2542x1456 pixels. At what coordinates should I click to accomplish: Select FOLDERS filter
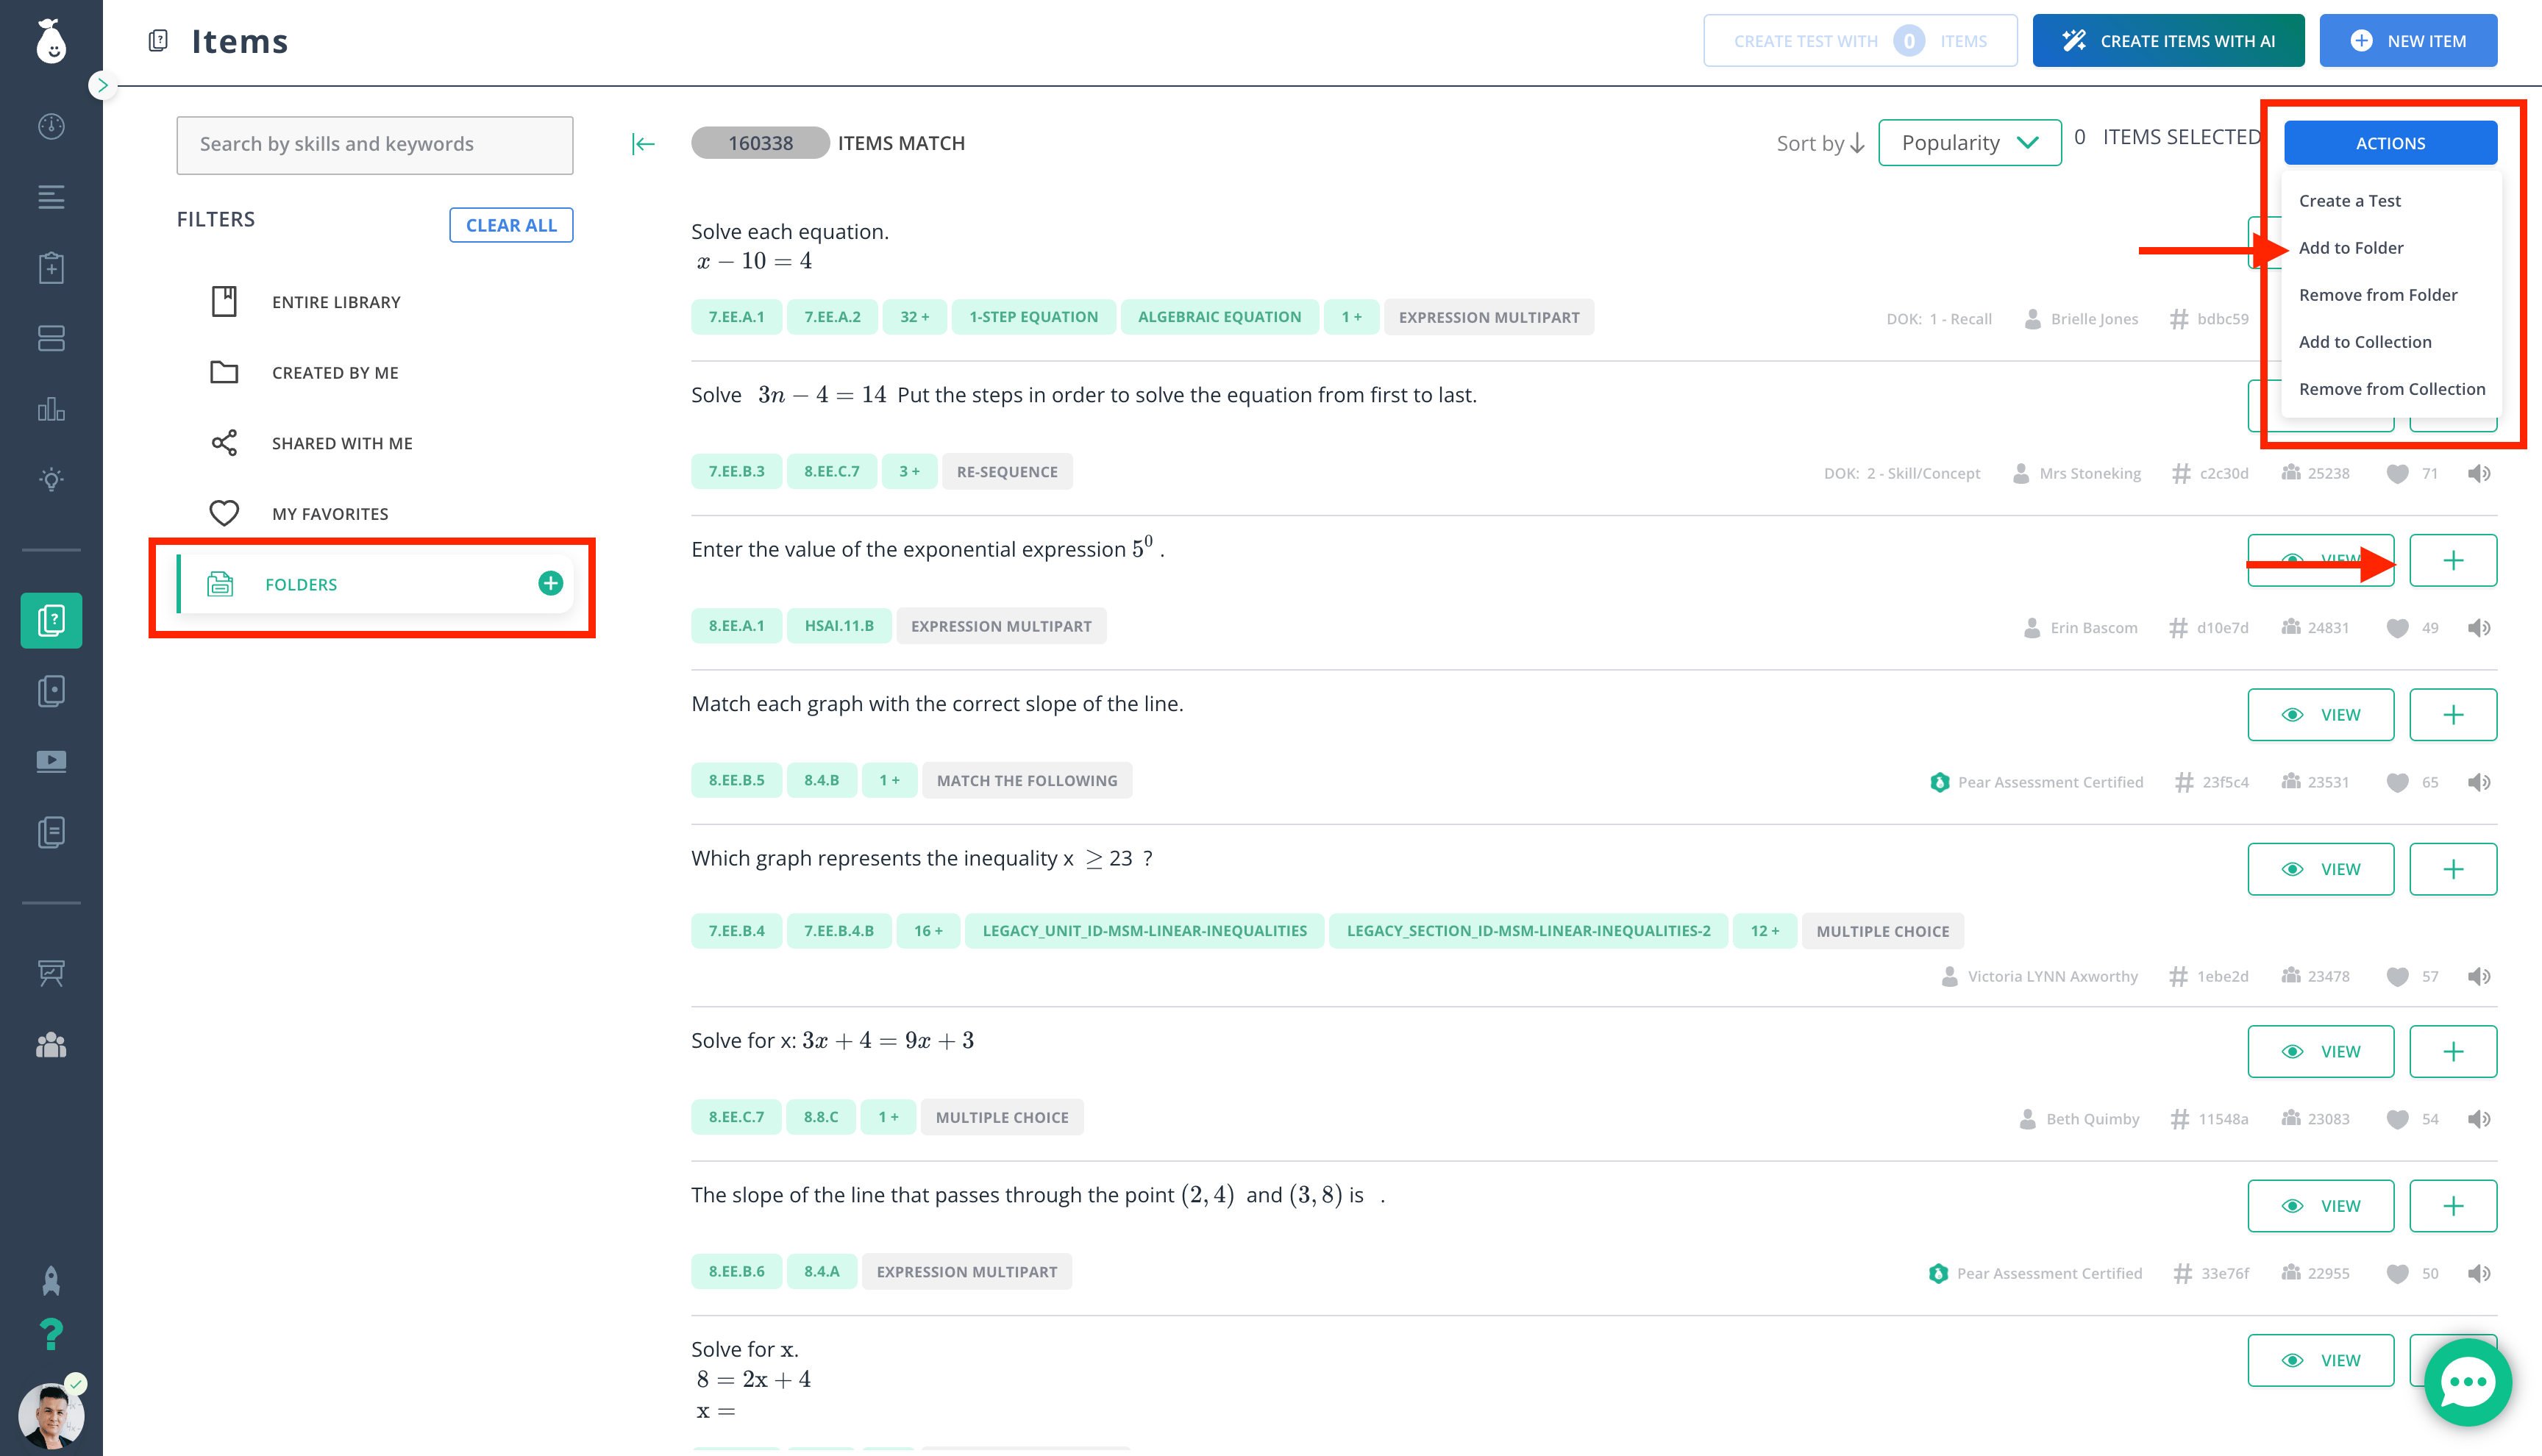(375, 584)
